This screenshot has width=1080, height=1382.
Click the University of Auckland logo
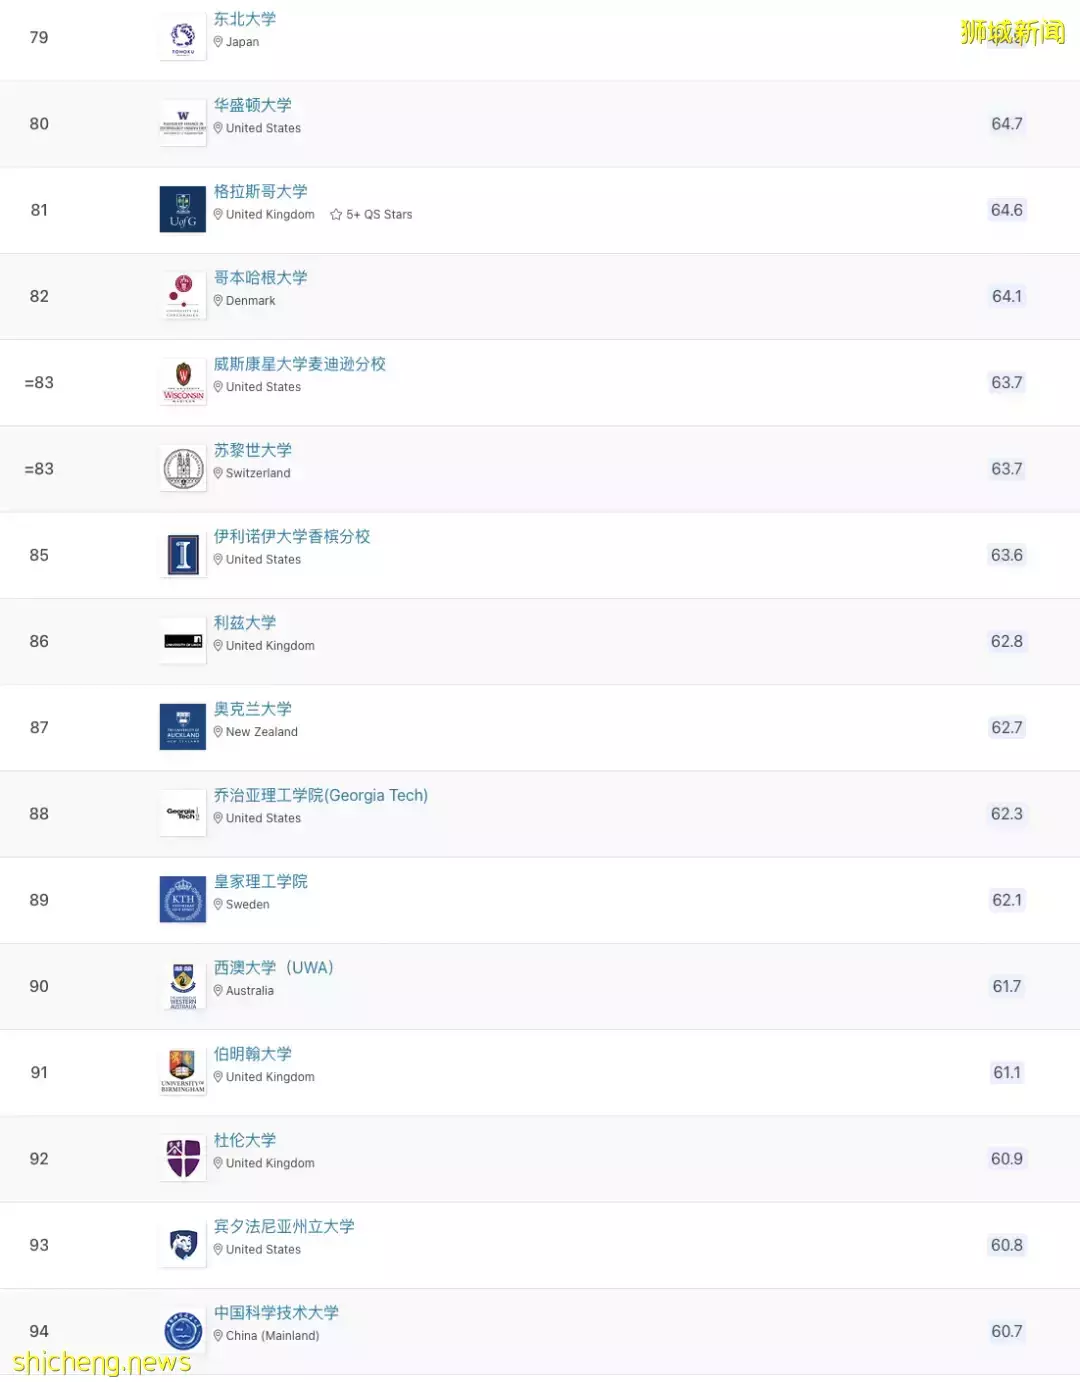click(183, 727)
